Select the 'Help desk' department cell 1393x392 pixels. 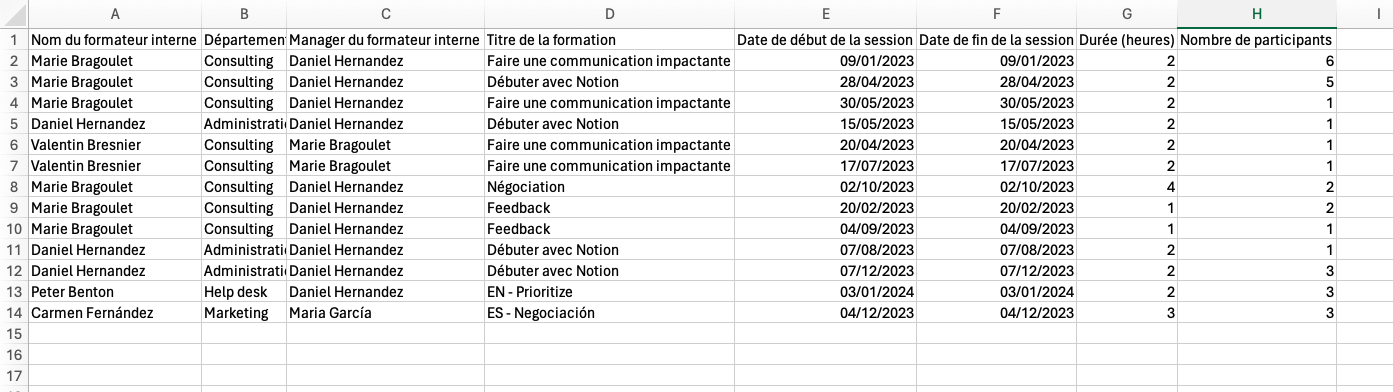(244, 292)
